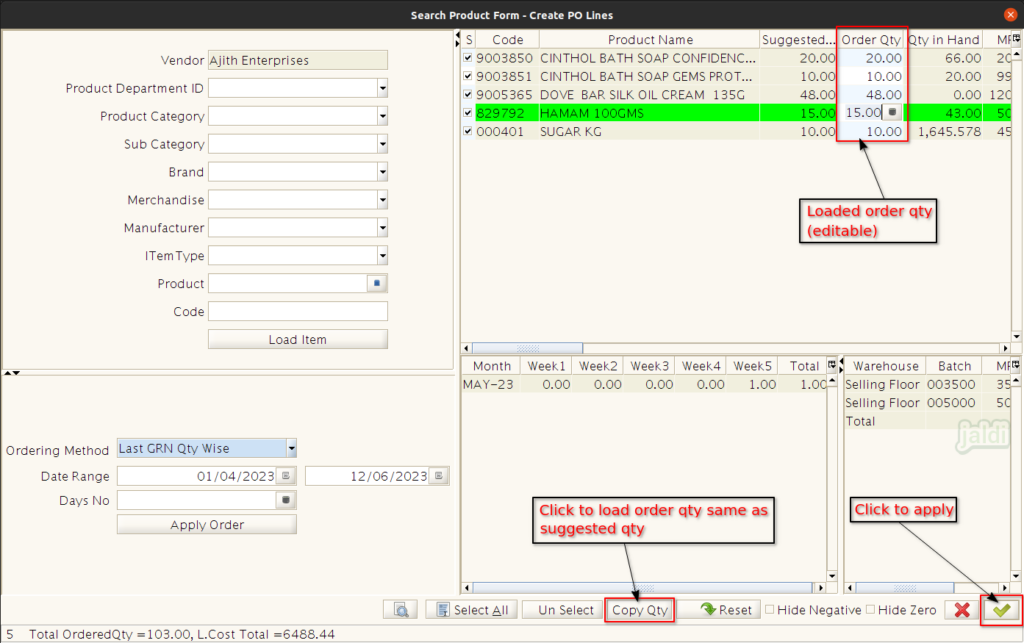The image size is (1024, 643).
Task: Toggle checkbox for code 9003850 row
Action: (x=468, y=57)
